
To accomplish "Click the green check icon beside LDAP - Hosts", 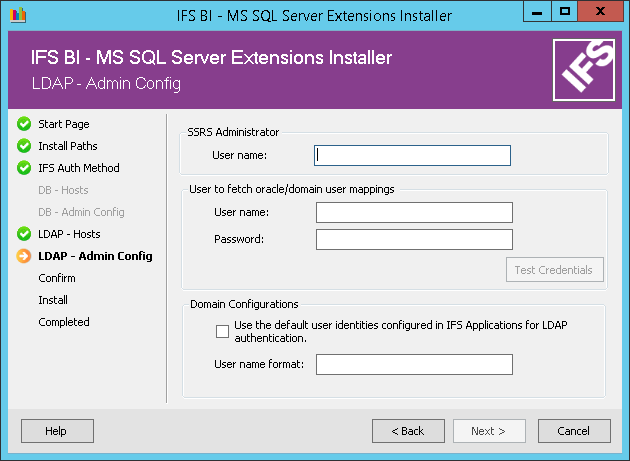I will tap(24, 234).
